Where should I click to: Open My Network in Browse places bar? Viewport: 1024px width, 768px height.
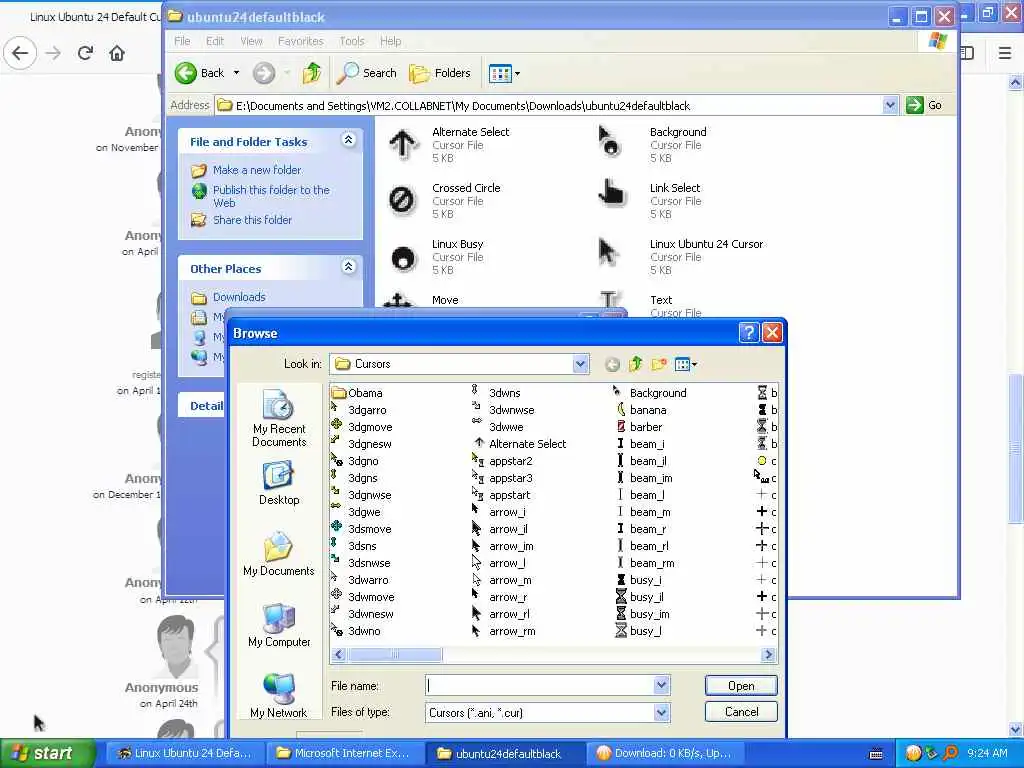[x=279, y=696]
